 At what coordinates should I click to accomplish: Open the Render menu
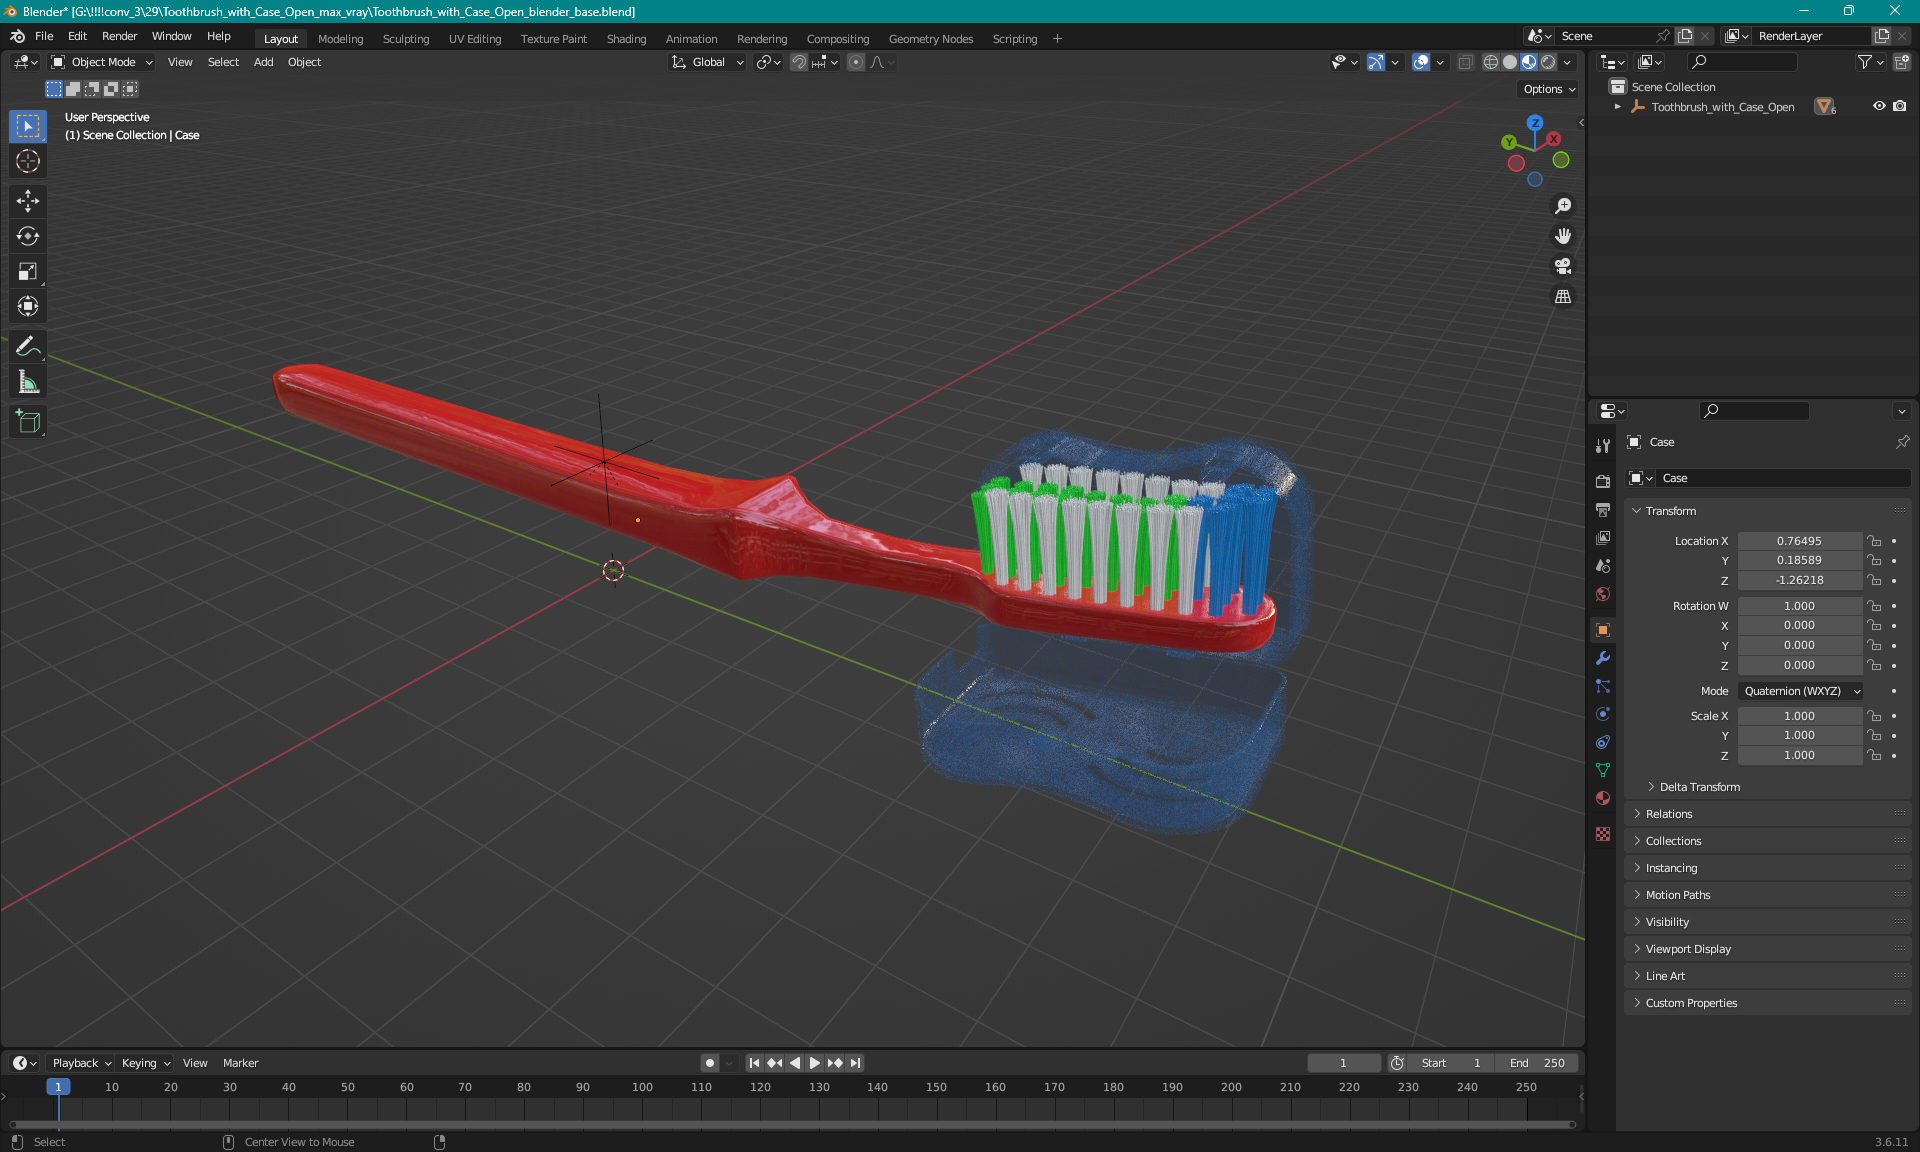(119, 36)
